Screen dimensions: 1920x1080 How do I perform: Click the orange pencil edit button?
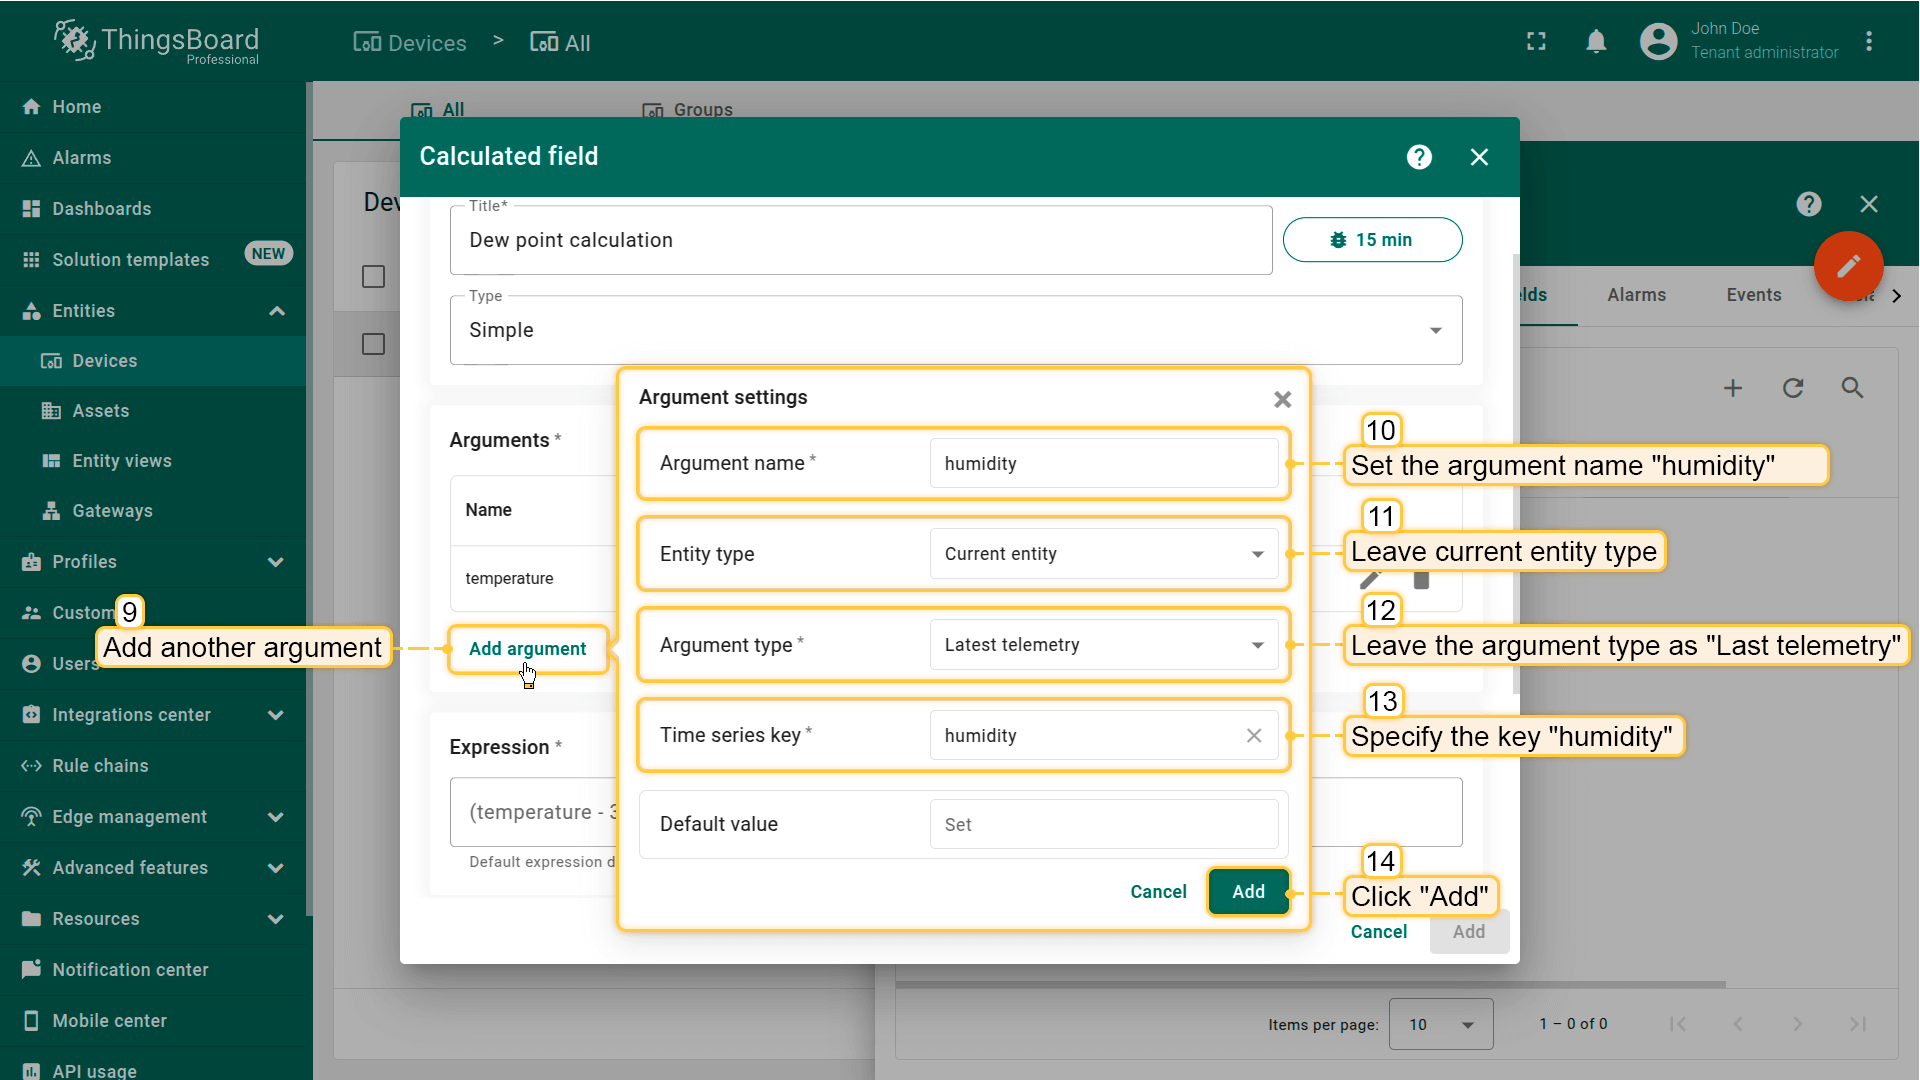click(1848, 266)
